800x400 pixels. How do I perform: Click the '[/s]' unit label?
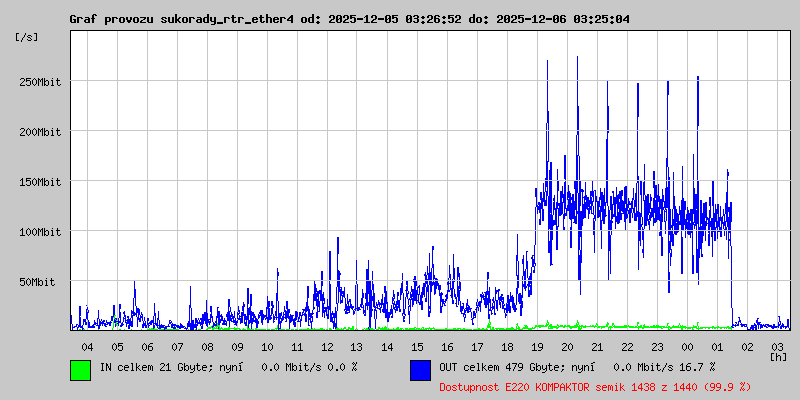point(27,37)
